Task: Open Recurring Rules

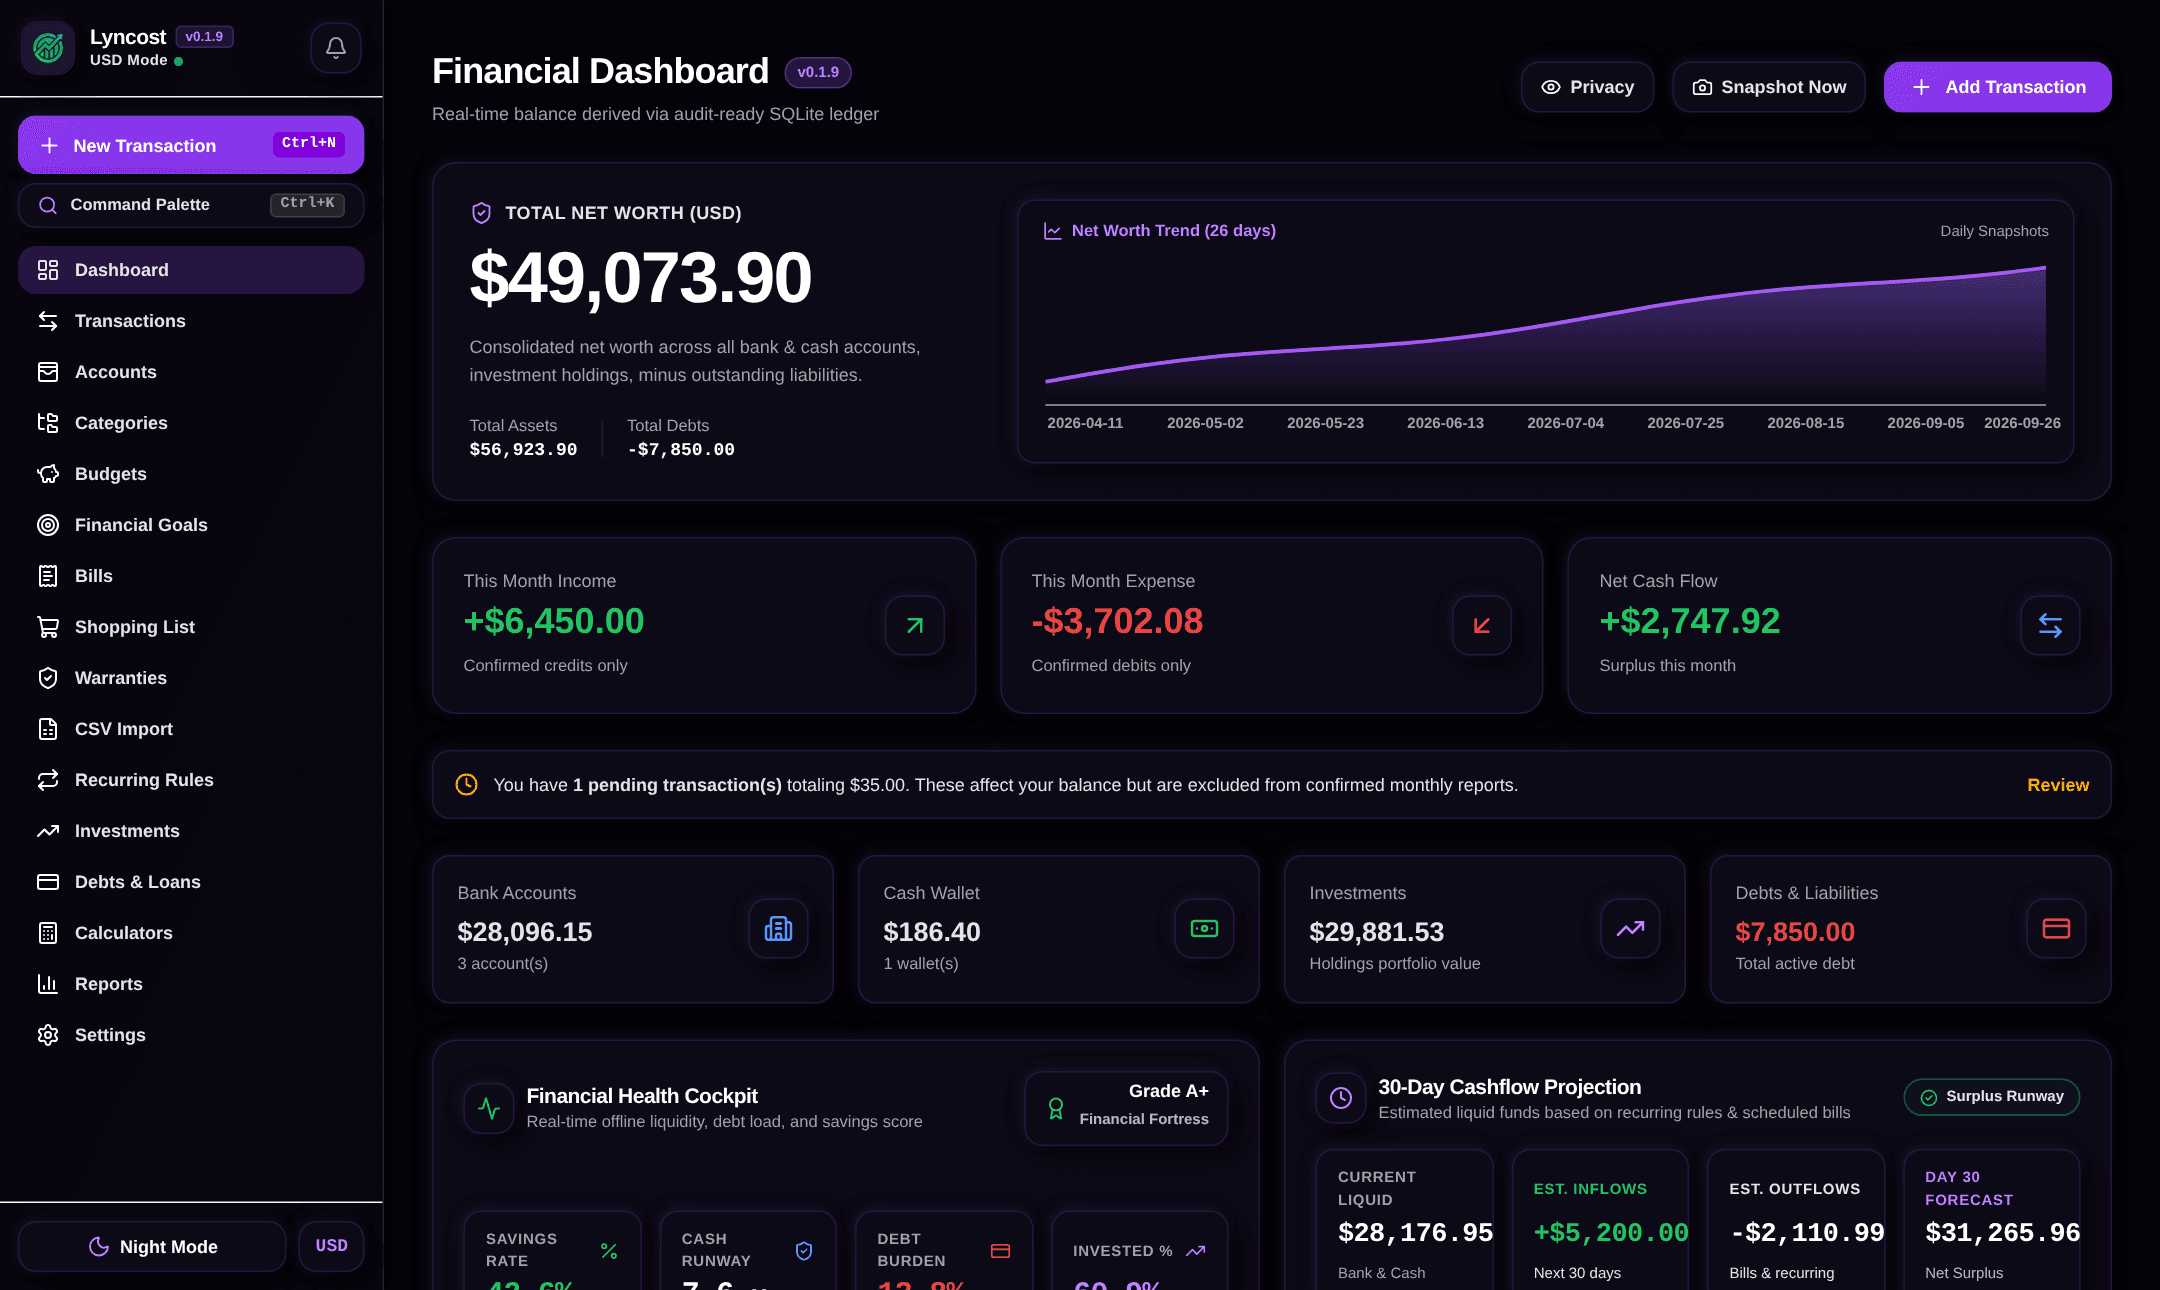Action: [191, 780]
